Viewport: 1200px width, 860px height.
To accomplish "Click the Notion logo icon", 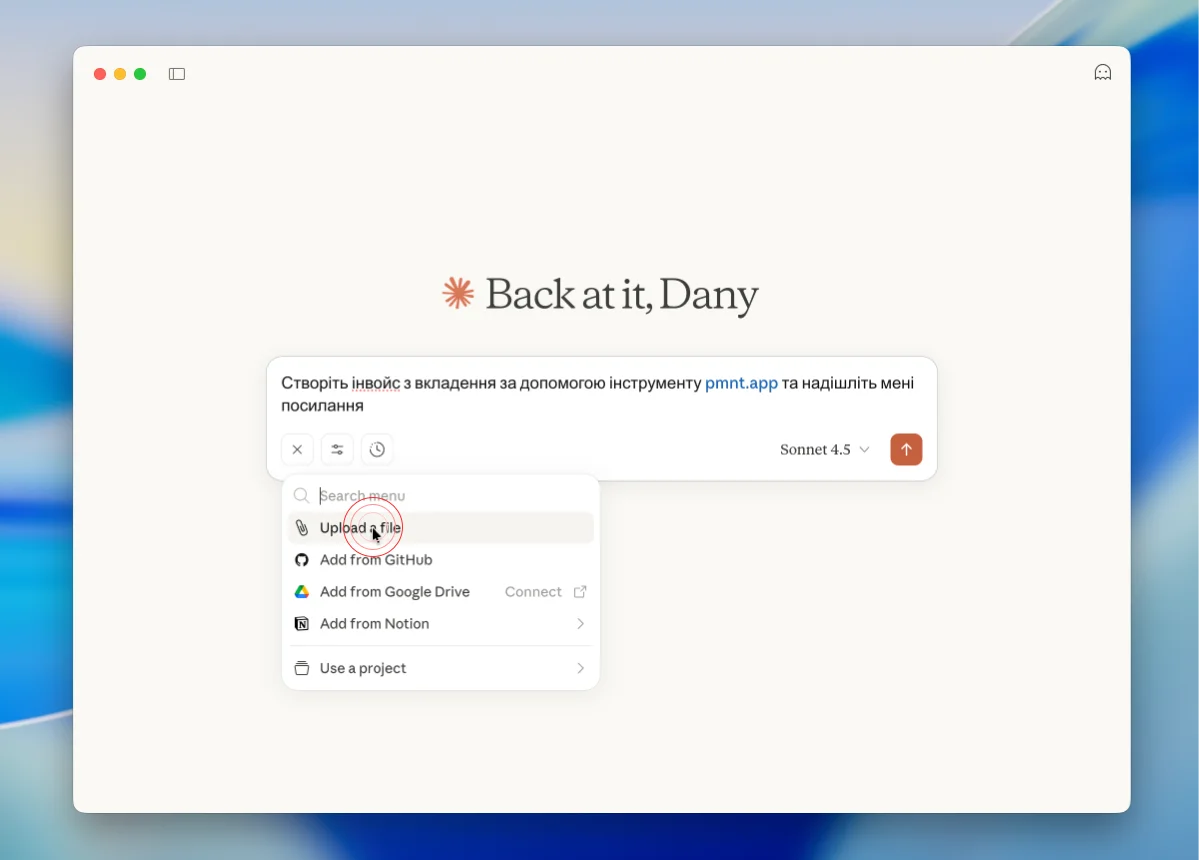I will click(302, 624).
